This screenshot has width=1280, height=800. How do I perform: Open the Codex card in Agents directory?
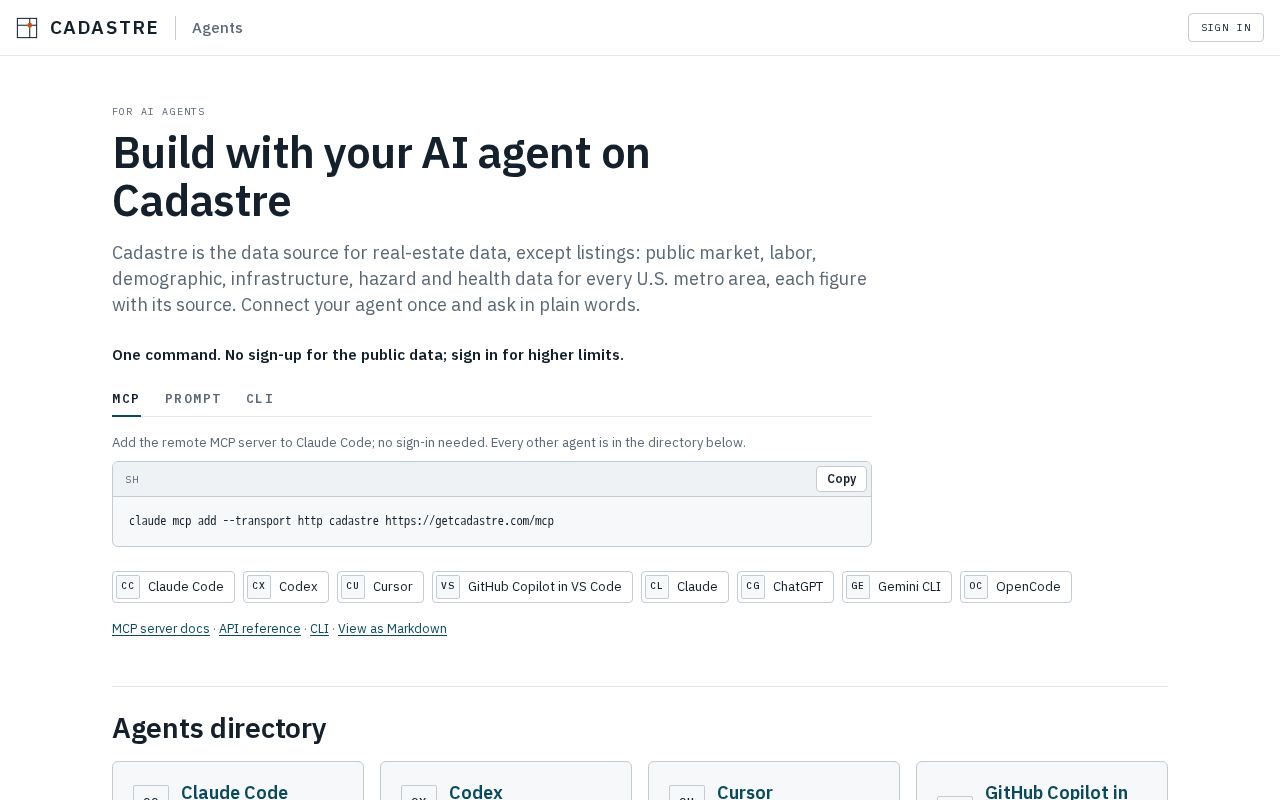506,781
